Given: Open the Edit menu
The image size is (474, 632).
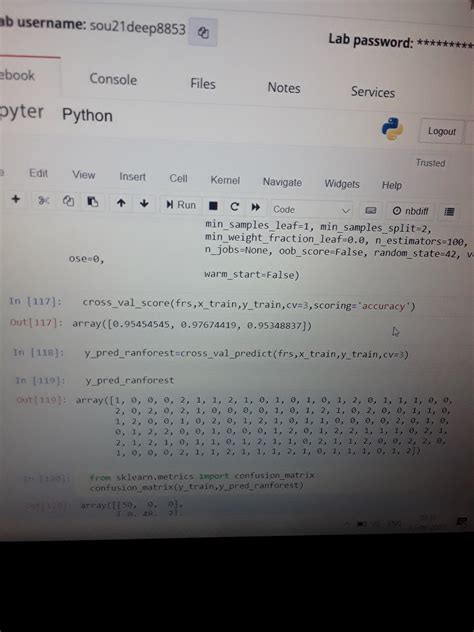Looking at the screenshot, I should click(38, 173).
